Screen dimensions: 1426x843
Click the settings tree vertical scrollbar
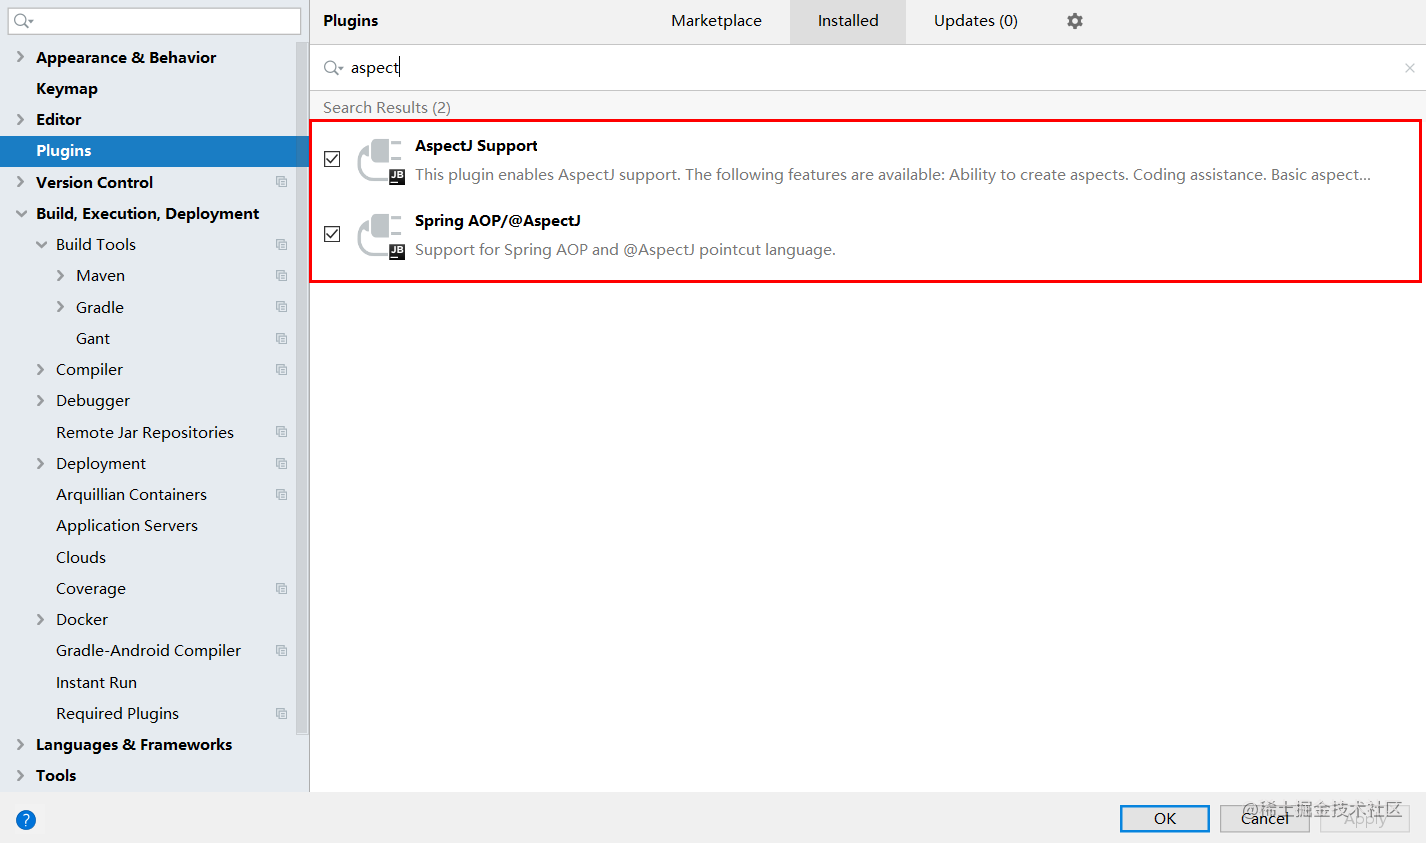click(x=302, y=390)
